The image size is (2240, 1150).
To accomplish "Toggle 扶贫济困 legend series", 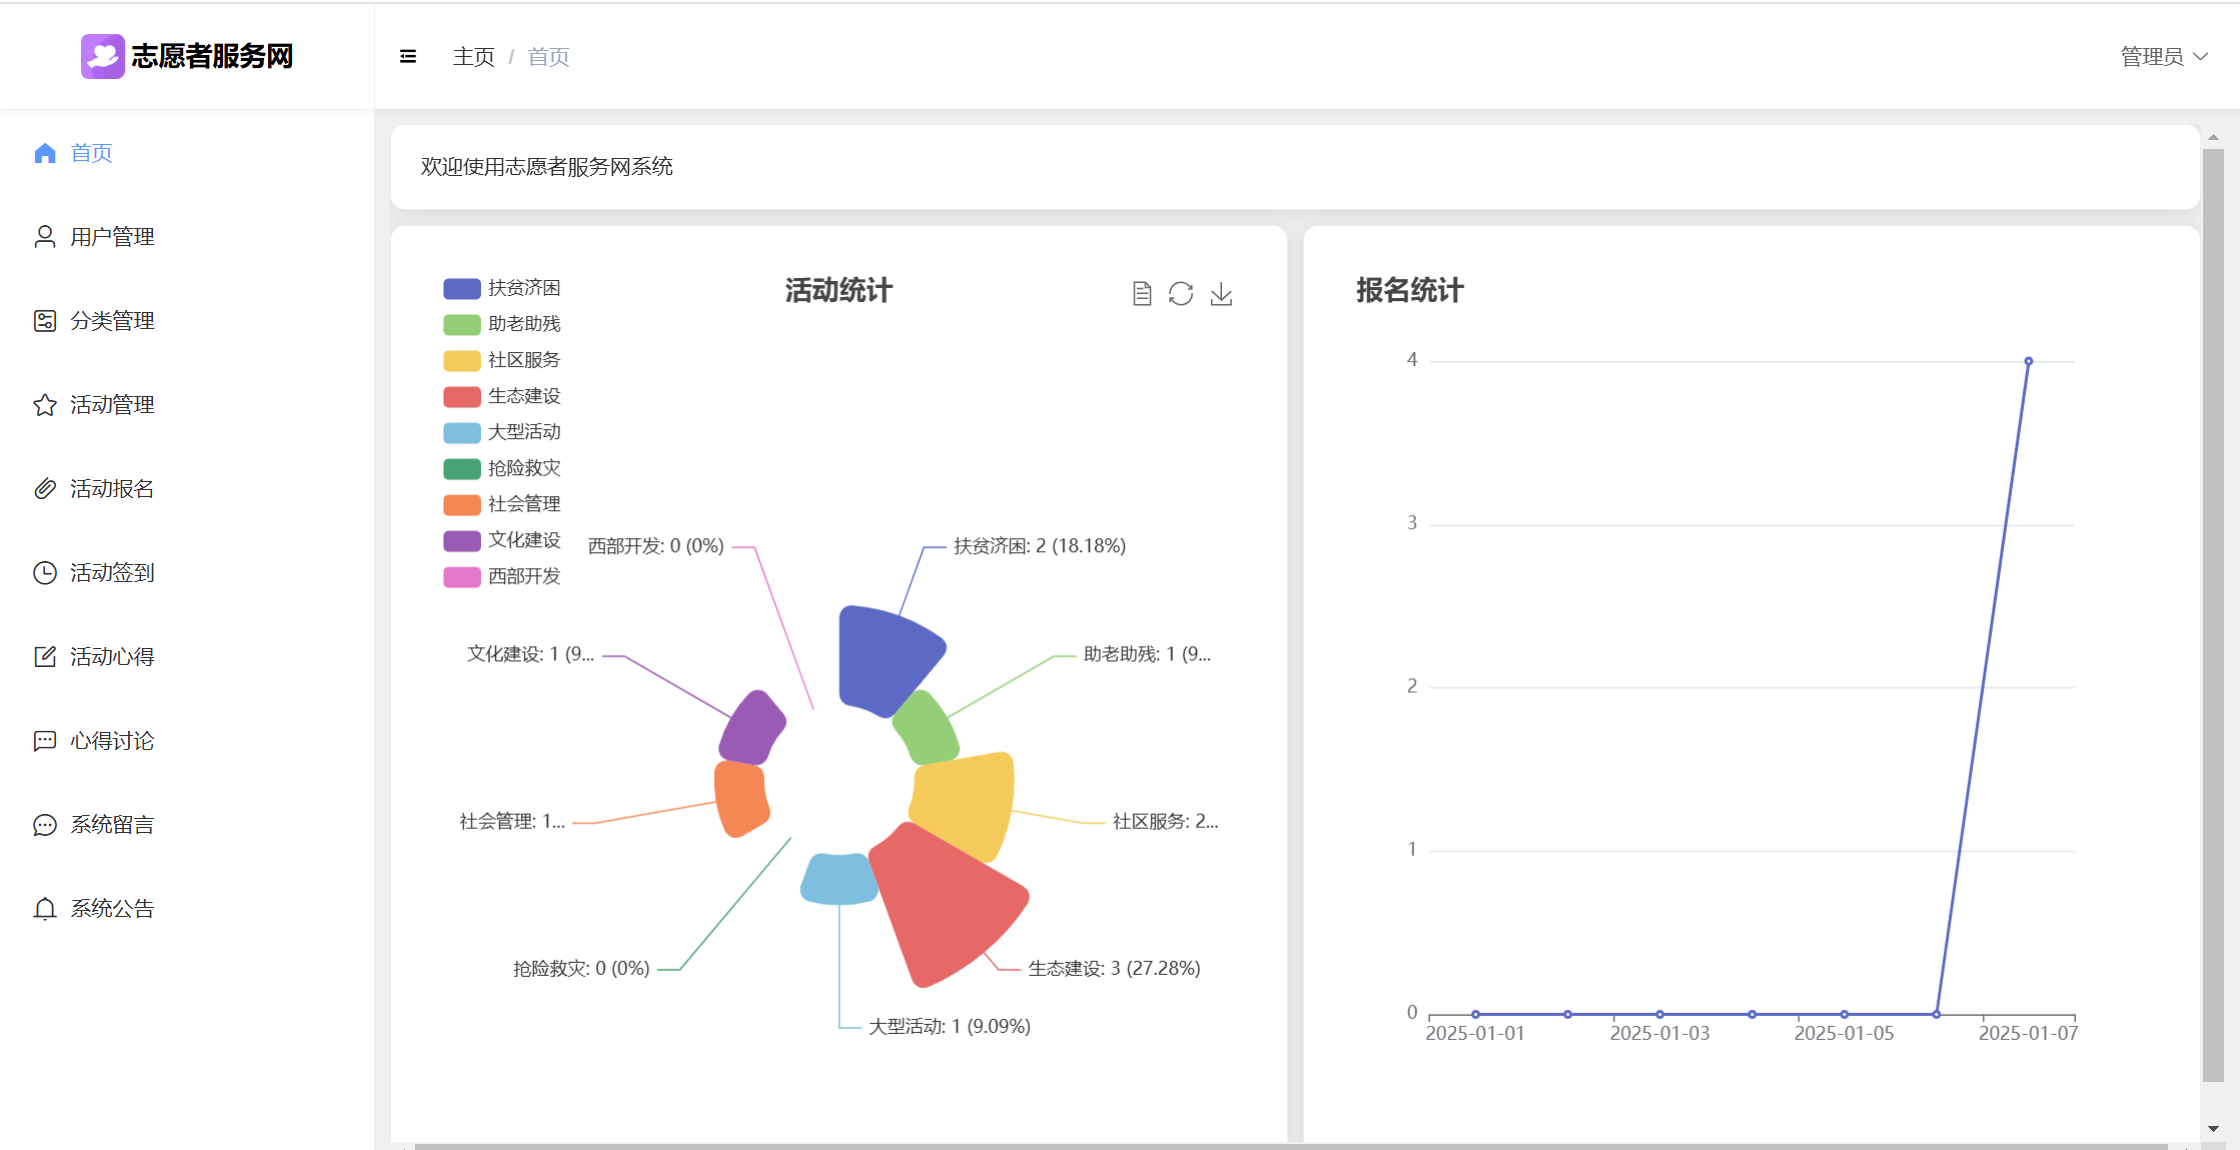I will pyautogui.click(x=501, y=289).
